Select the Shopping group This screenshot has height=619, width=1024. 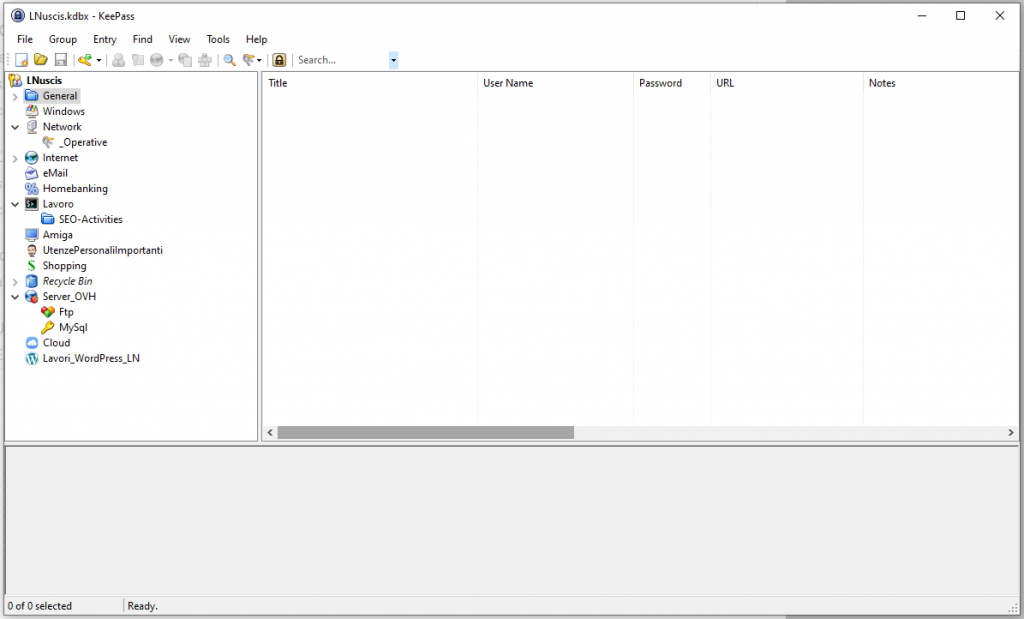click(x=65, y=266)
